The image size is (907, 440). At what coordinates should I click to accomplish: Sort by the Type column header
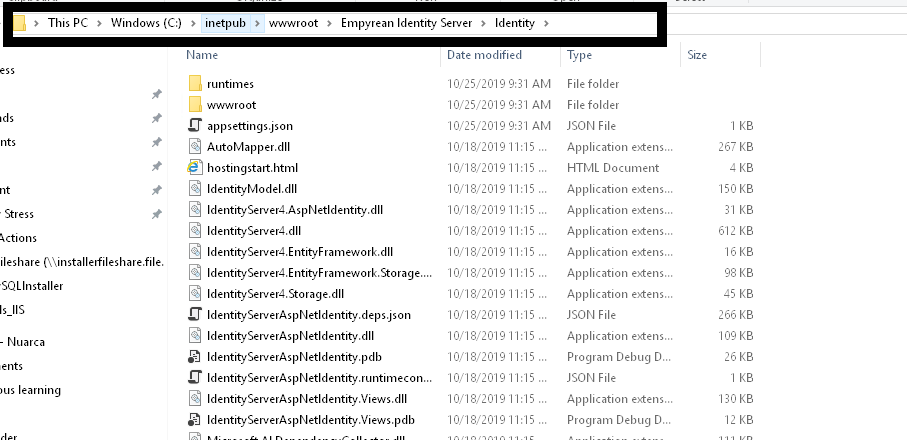pos(579,55)
